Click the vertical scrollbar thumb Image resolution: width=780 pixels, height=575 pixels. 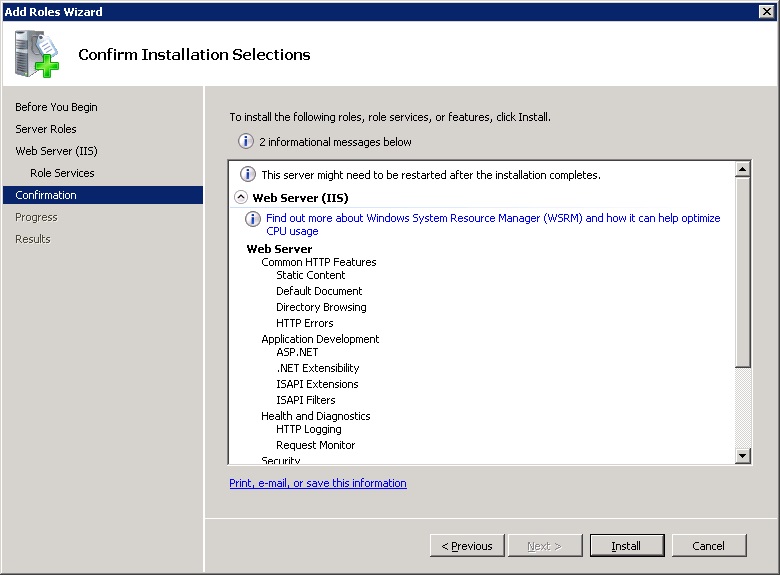pyautogui.click(x=742, y=272)
